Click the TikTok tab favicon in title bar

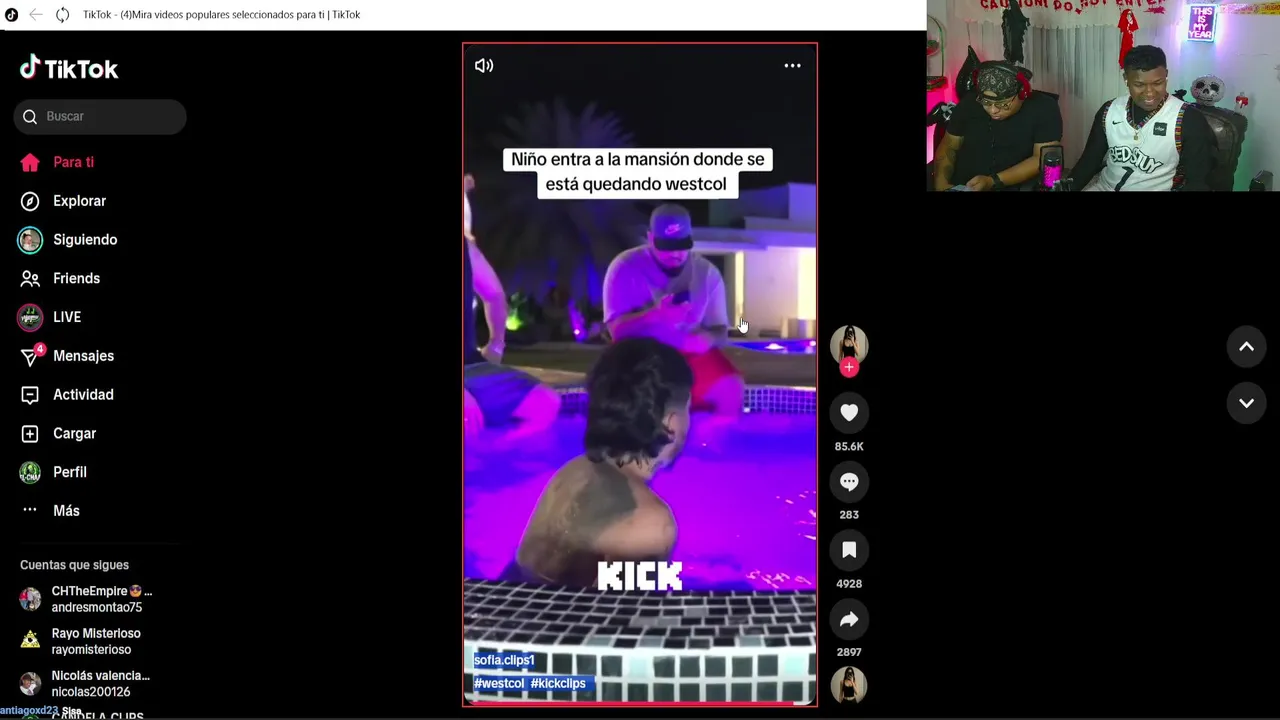(11, 14)
